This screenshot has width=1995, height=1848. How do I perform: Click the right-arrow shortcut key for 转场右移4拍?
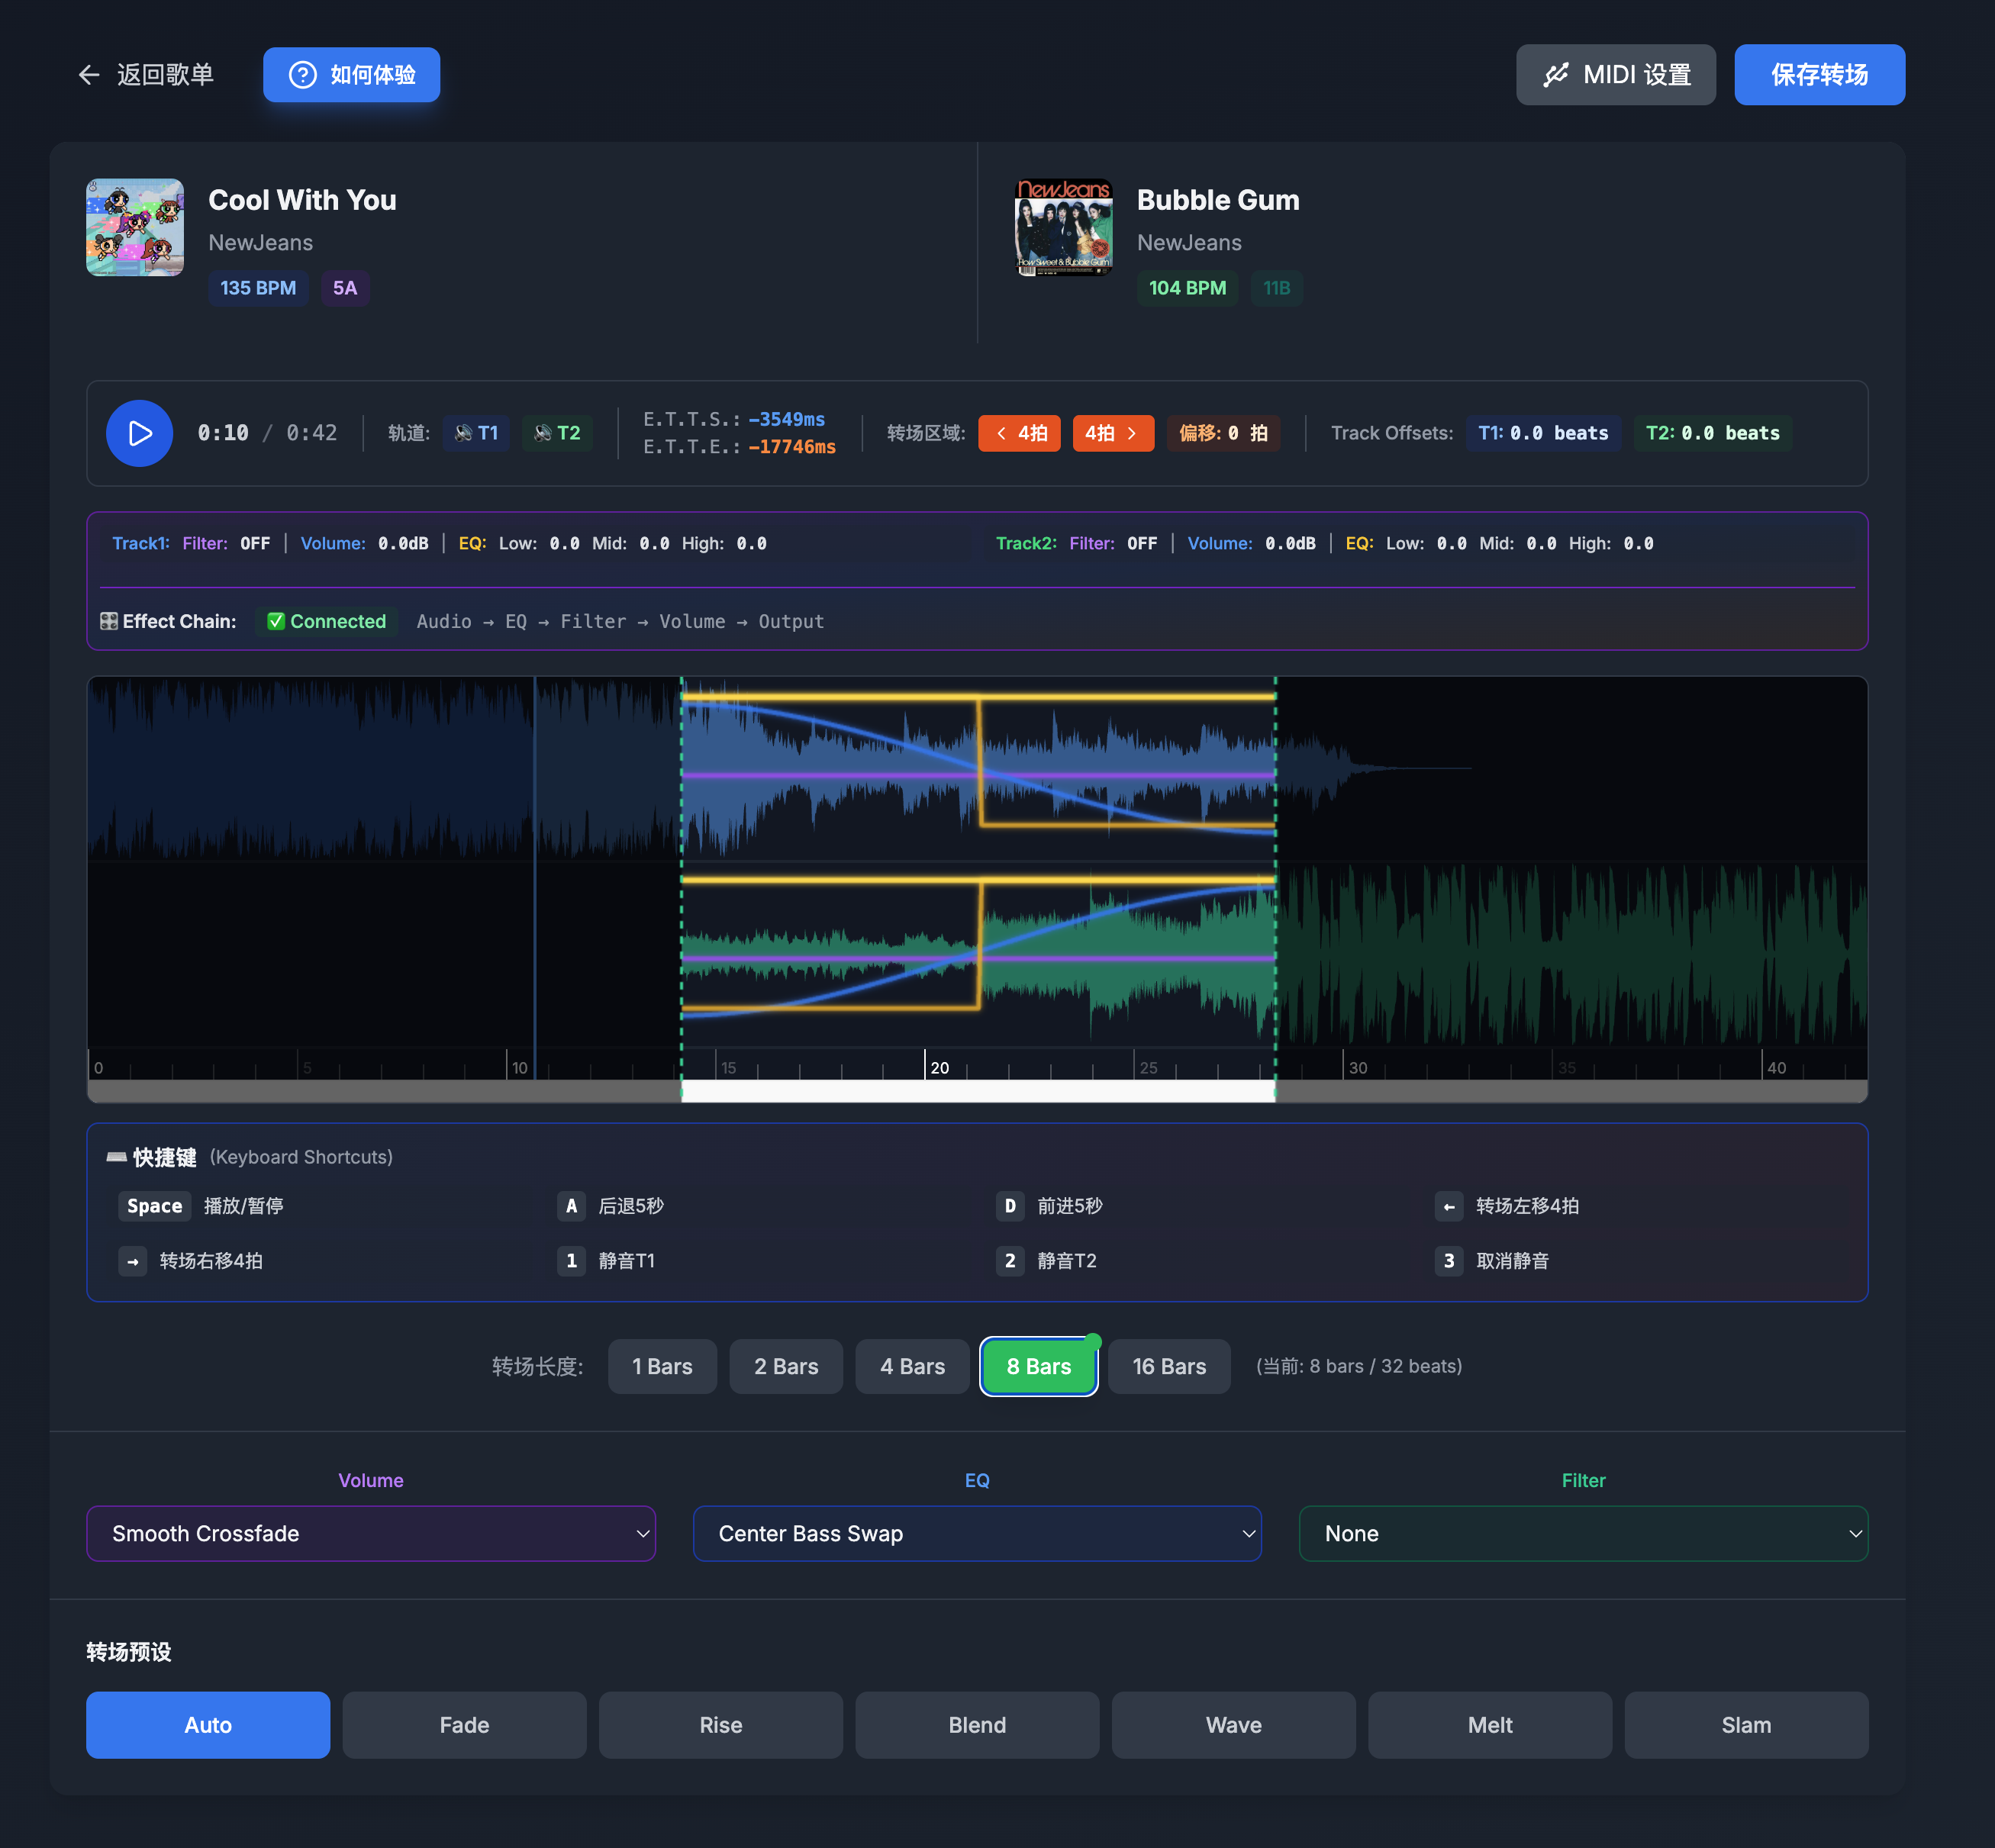click(133, 1261)
